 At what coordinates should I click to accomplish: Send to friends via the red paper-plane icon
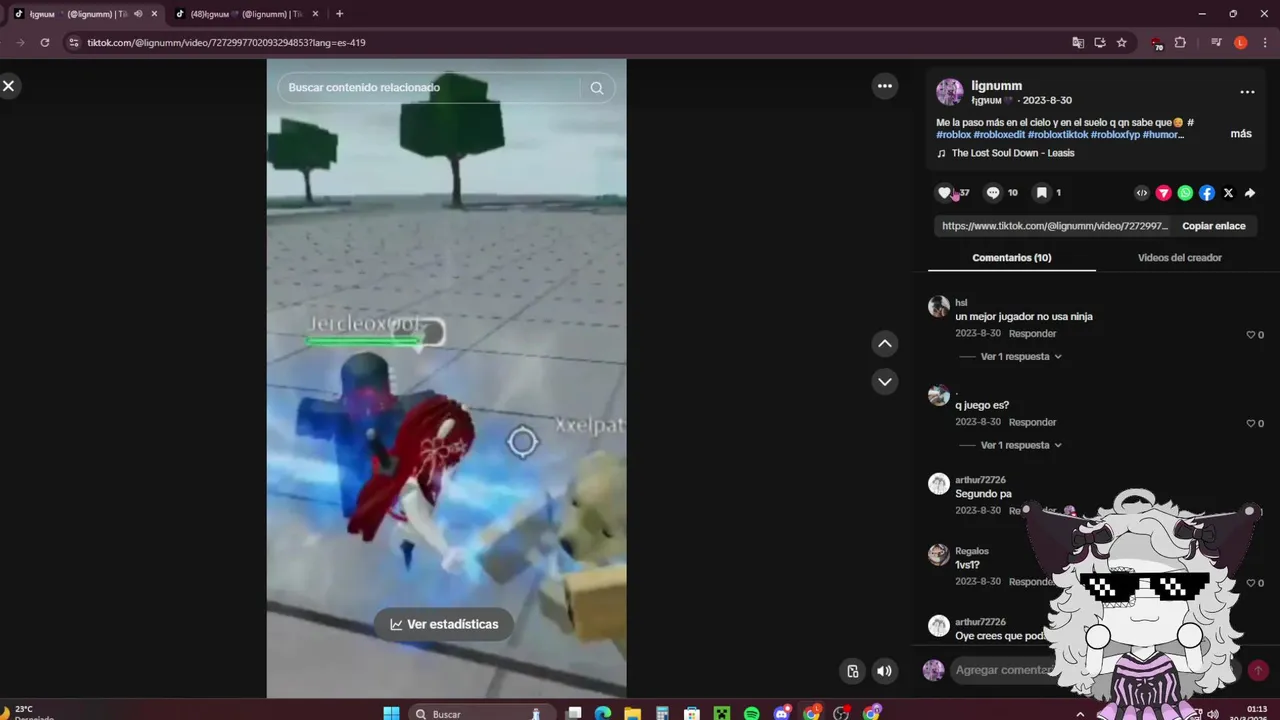pyautogui.click(x=1164, y=193)
